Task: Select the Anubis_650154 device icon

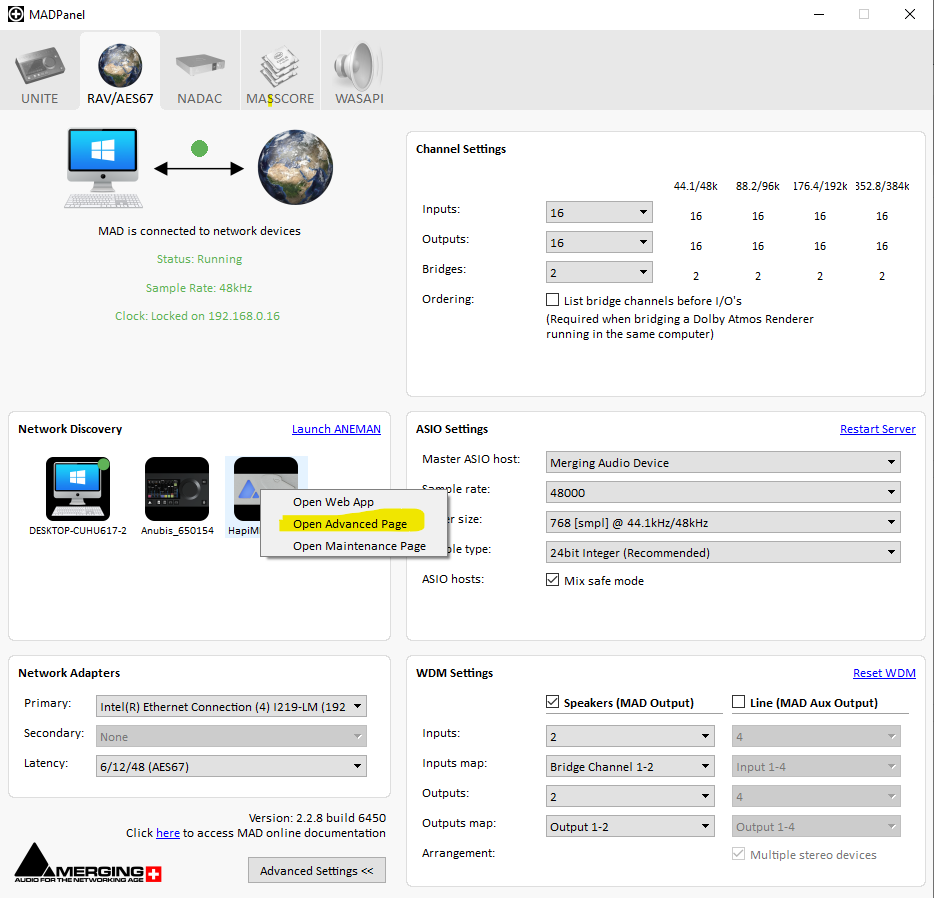Action: coord(177,489)
